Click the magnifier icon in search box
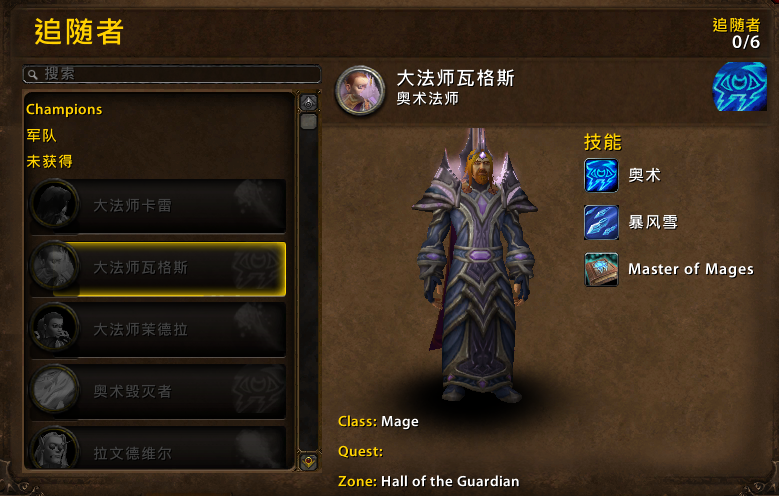 point(33,75)
